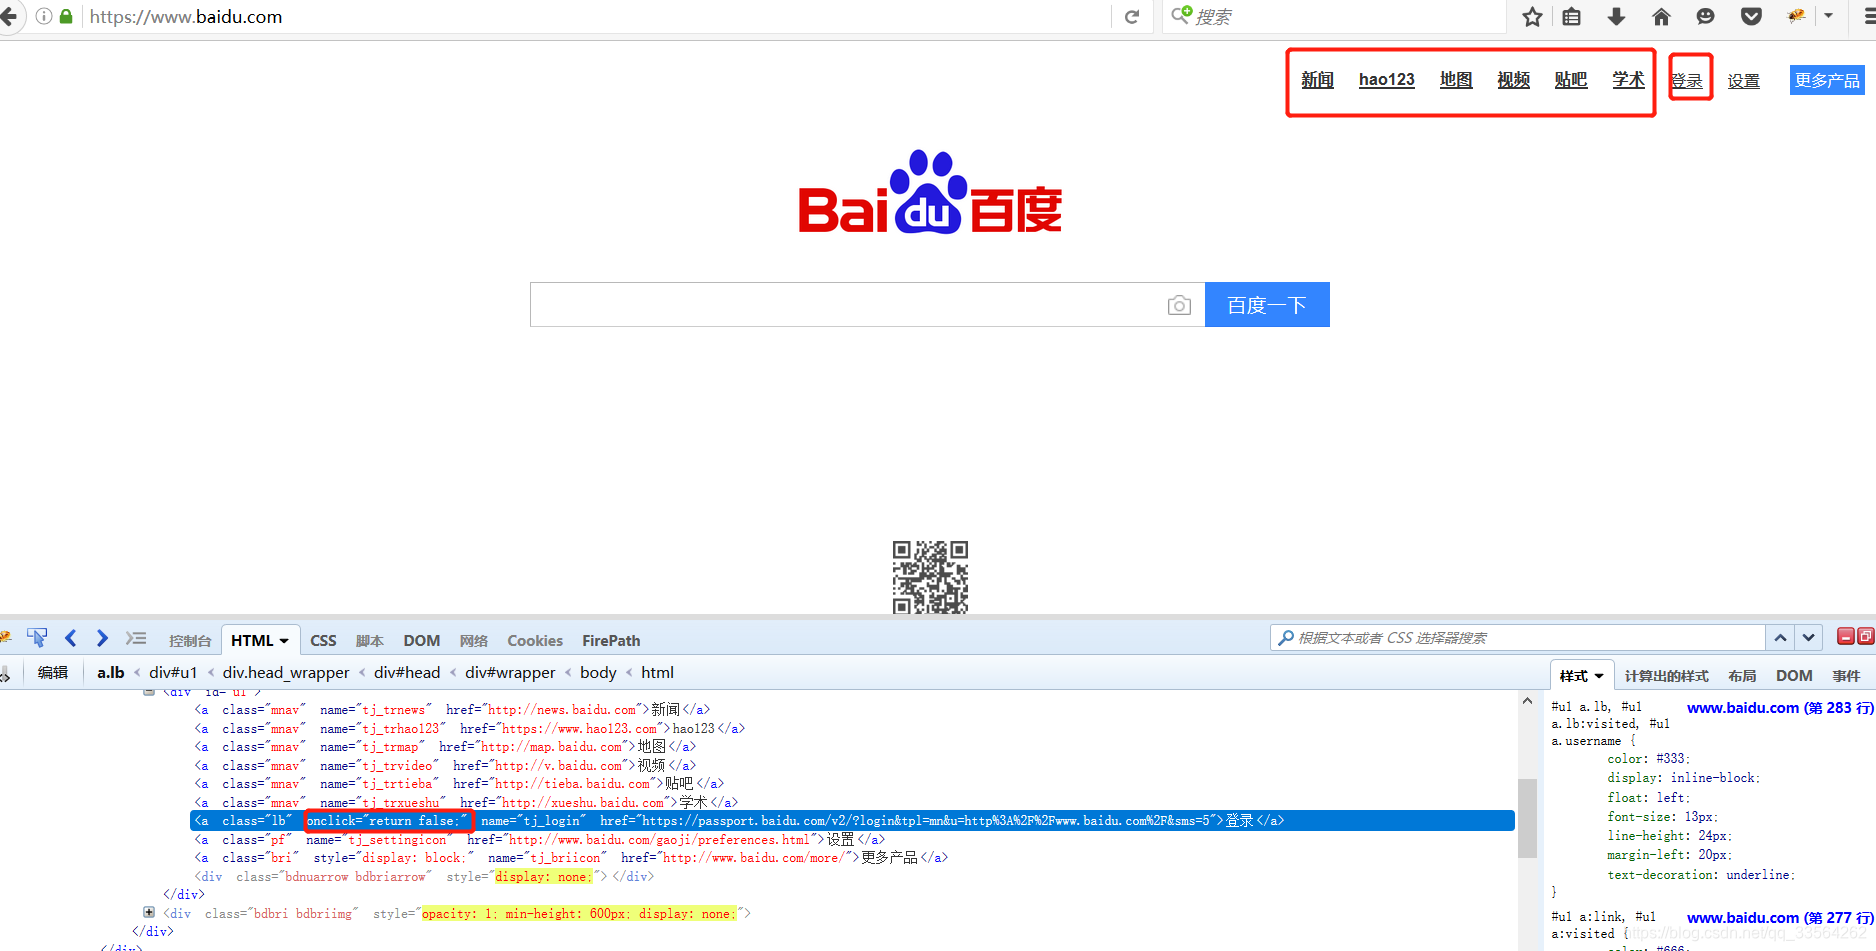Show bookmarks list icon
The image size is (1876, 951).
point(1572,16)
